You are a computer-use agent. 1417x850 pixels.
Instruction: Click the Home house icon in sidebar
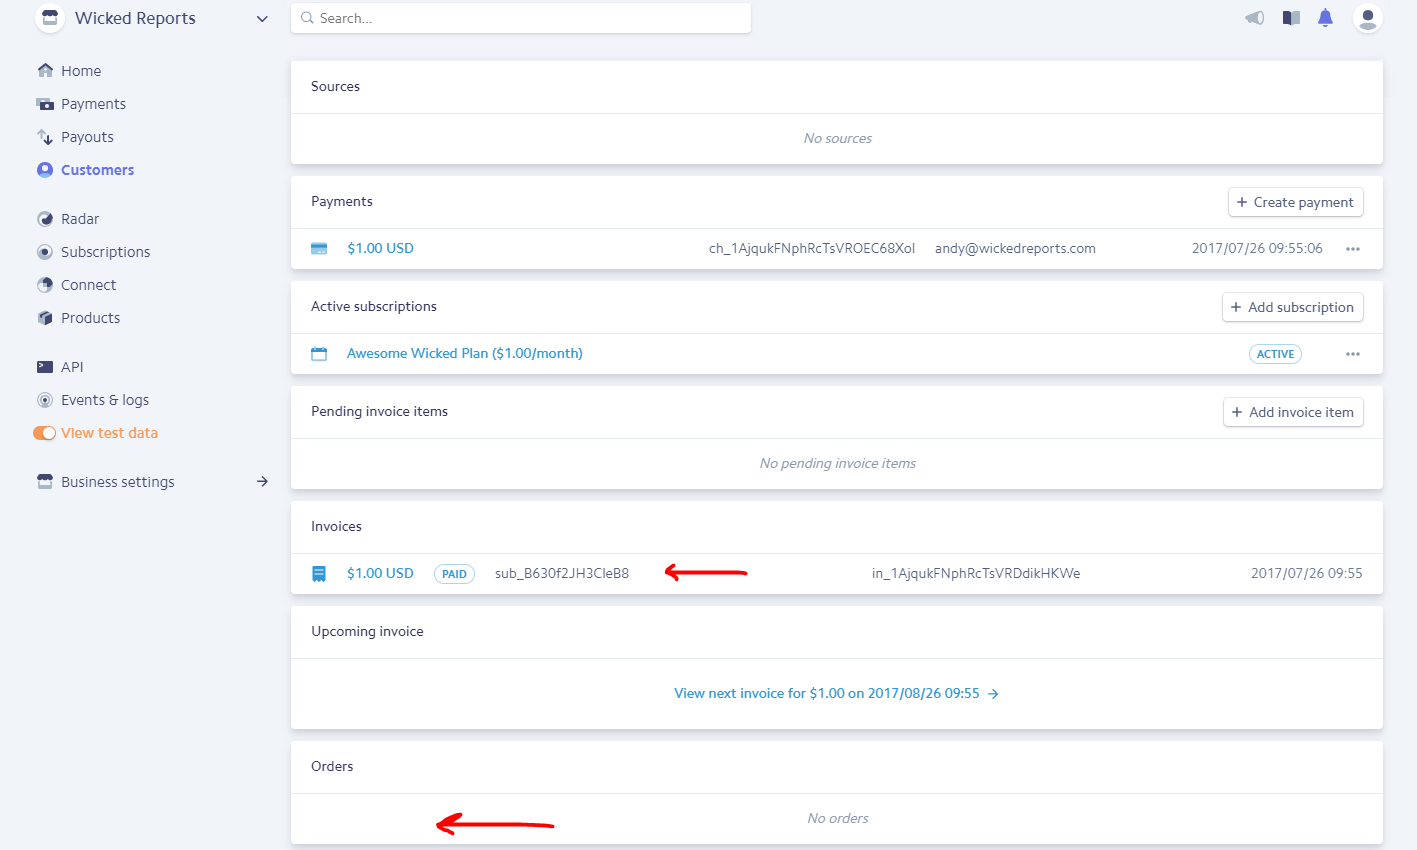(45, 70)
